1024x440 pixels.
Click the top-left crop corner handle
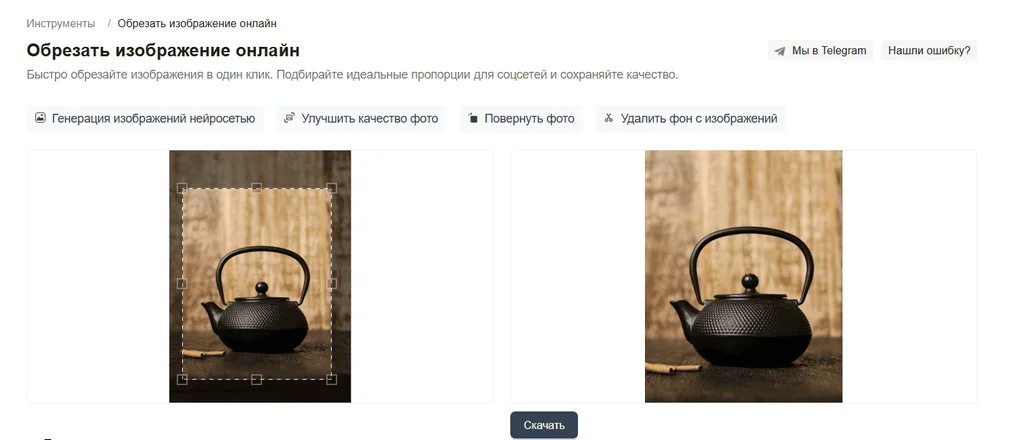[x=182, y=188]
